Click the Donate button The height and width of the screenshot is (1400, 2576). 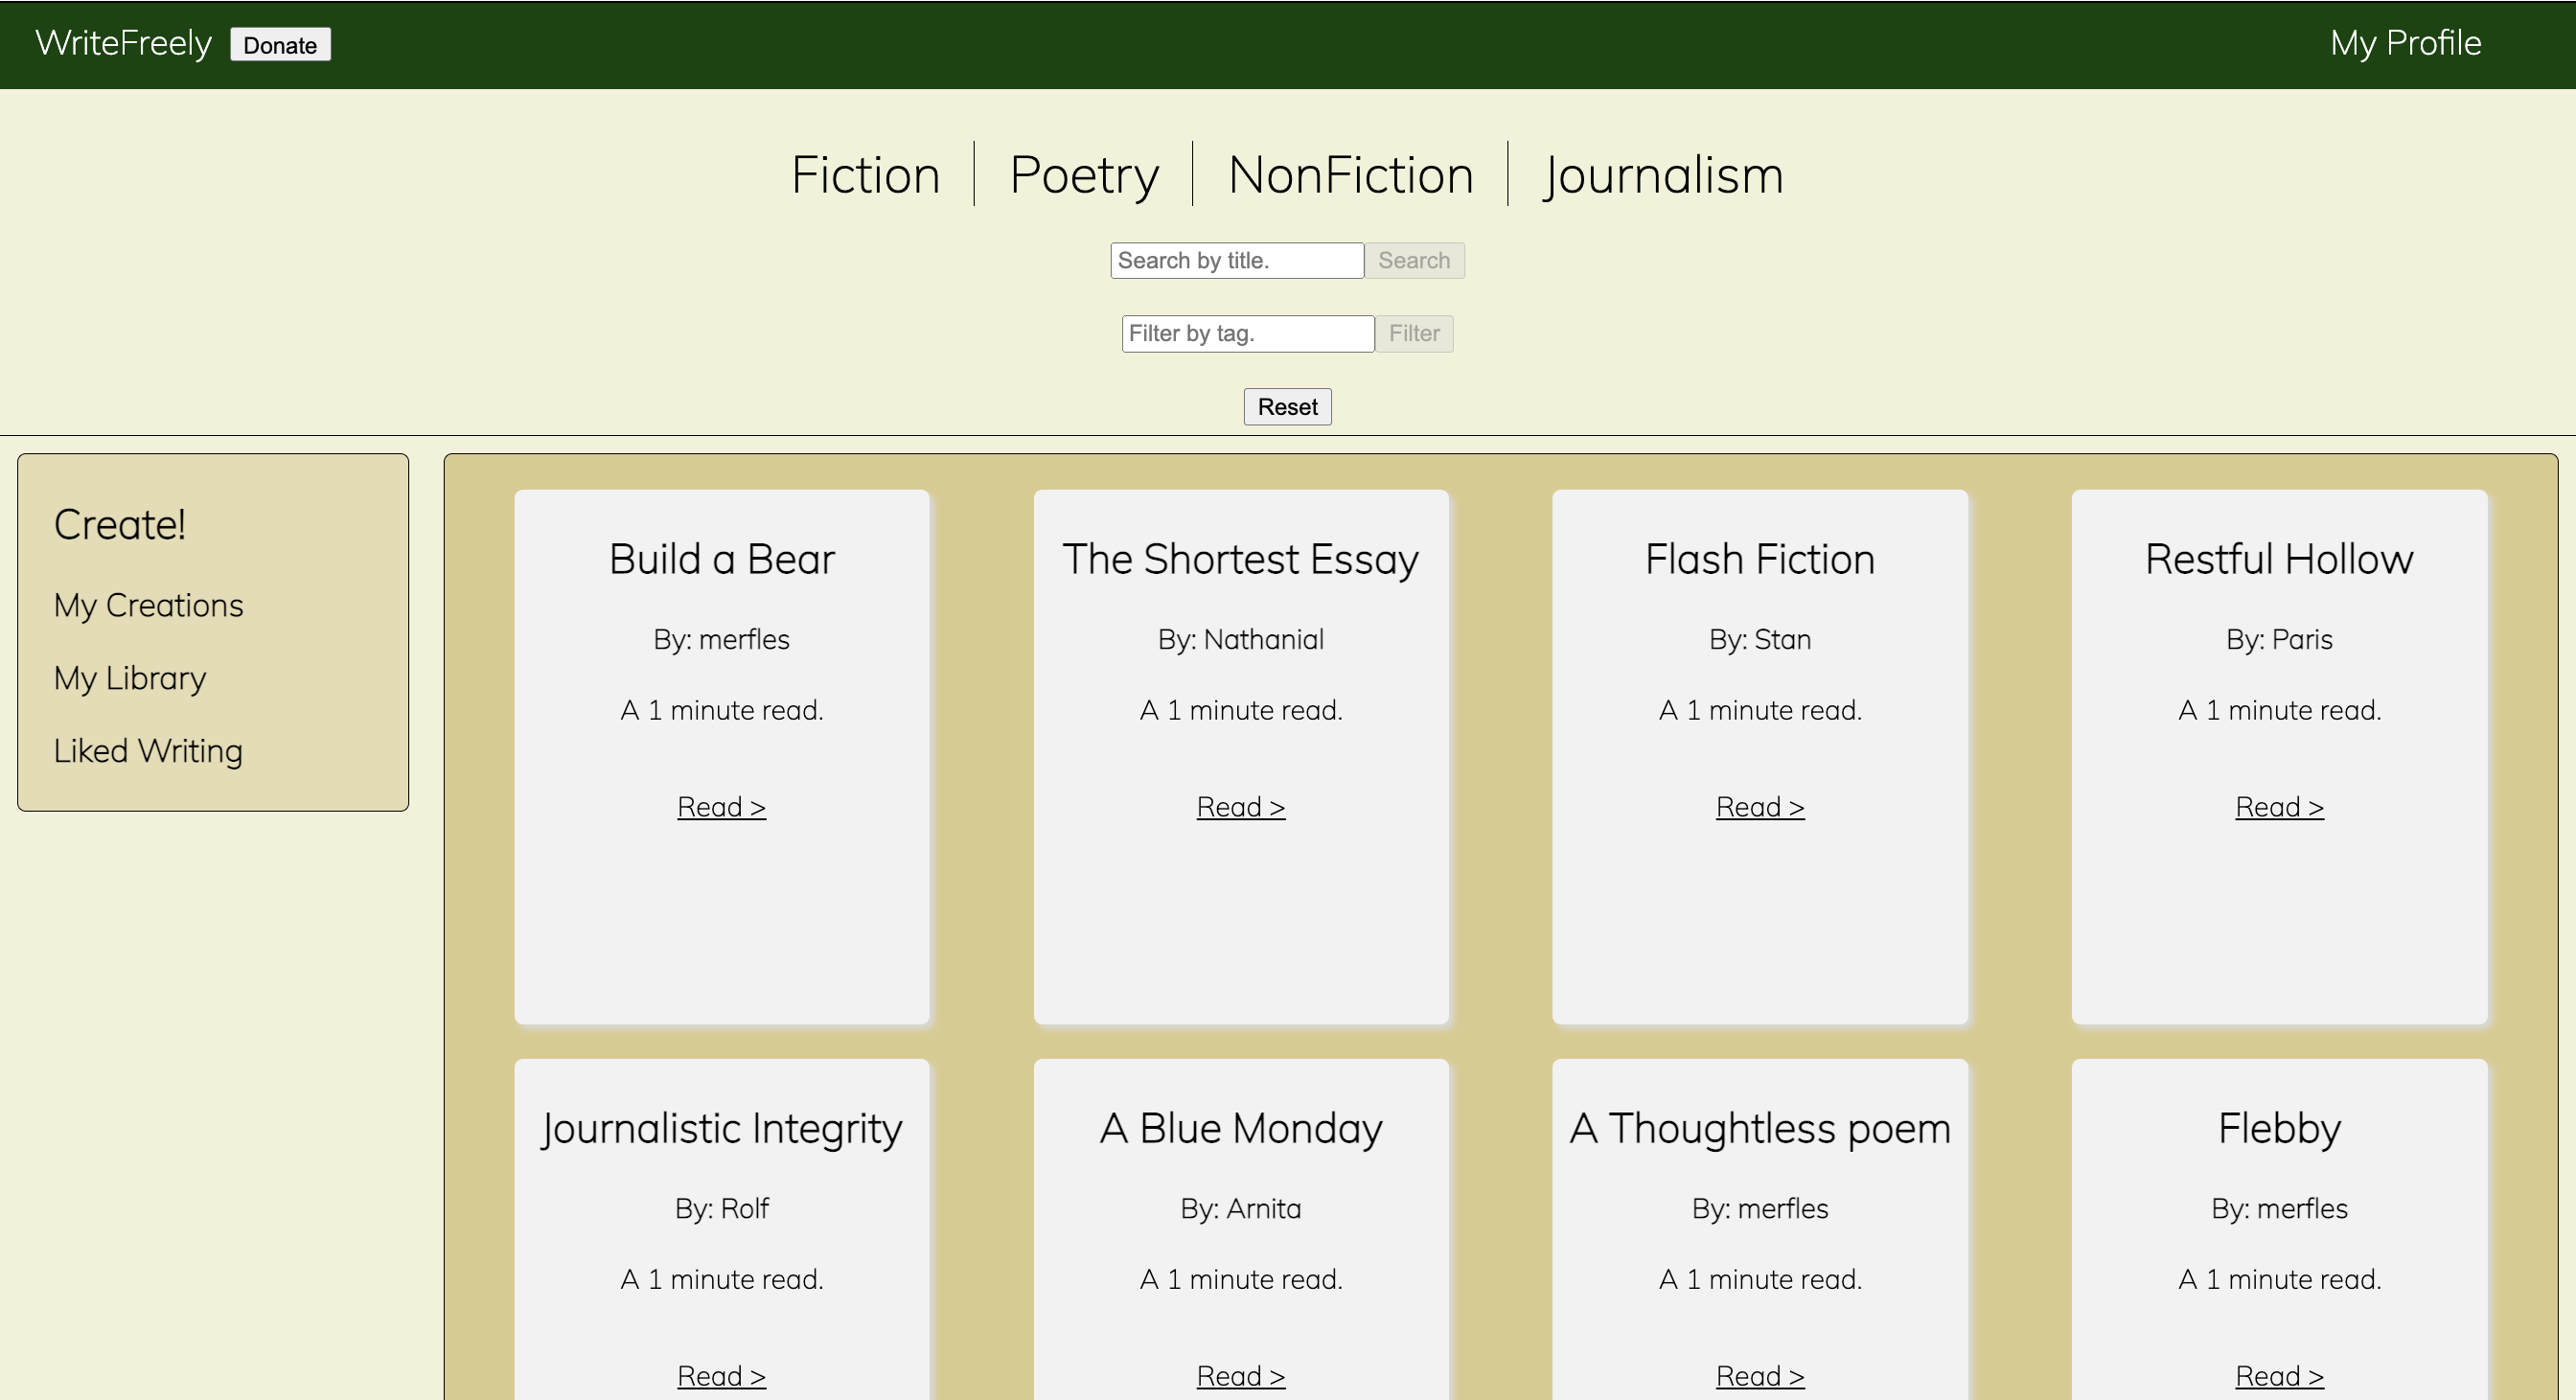click(280, 44)
